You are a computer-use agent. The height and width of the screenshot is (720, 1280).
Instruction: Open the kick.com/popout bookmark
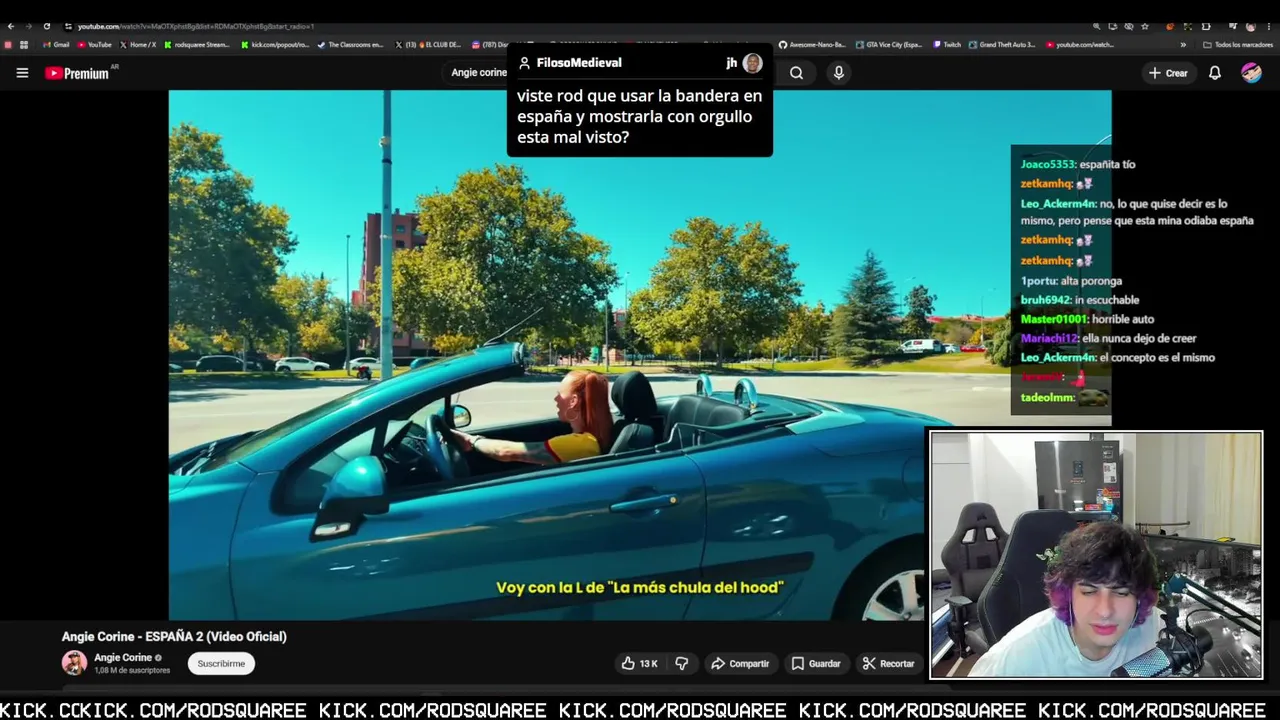click(275, 45)
